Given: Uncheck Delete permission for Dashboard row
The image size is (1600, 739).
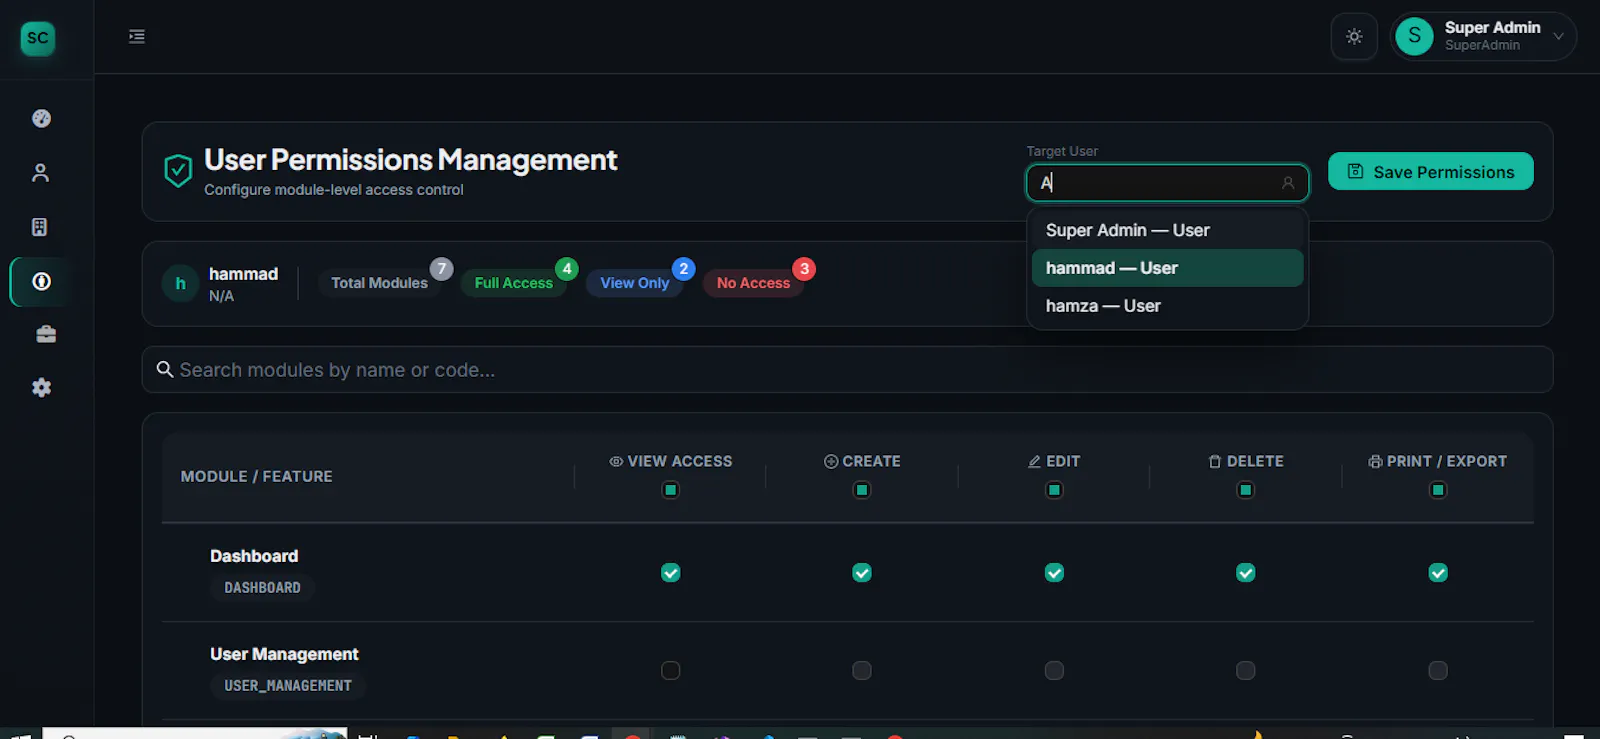Looking at the screenshot, I should click(x=1245, y=573).
